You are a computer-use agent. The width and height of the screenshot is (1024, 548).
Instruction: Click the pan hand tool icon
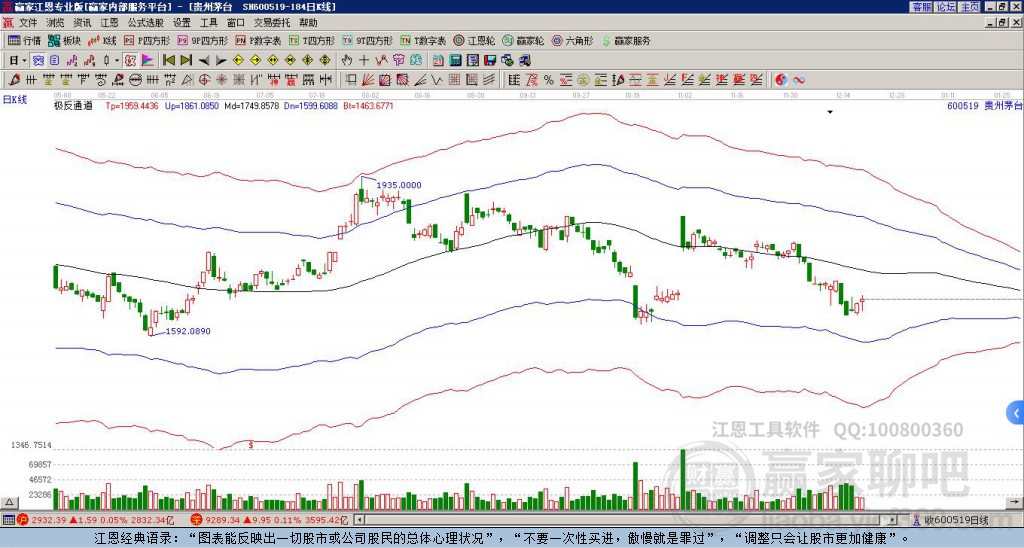[x=347, y=60]
